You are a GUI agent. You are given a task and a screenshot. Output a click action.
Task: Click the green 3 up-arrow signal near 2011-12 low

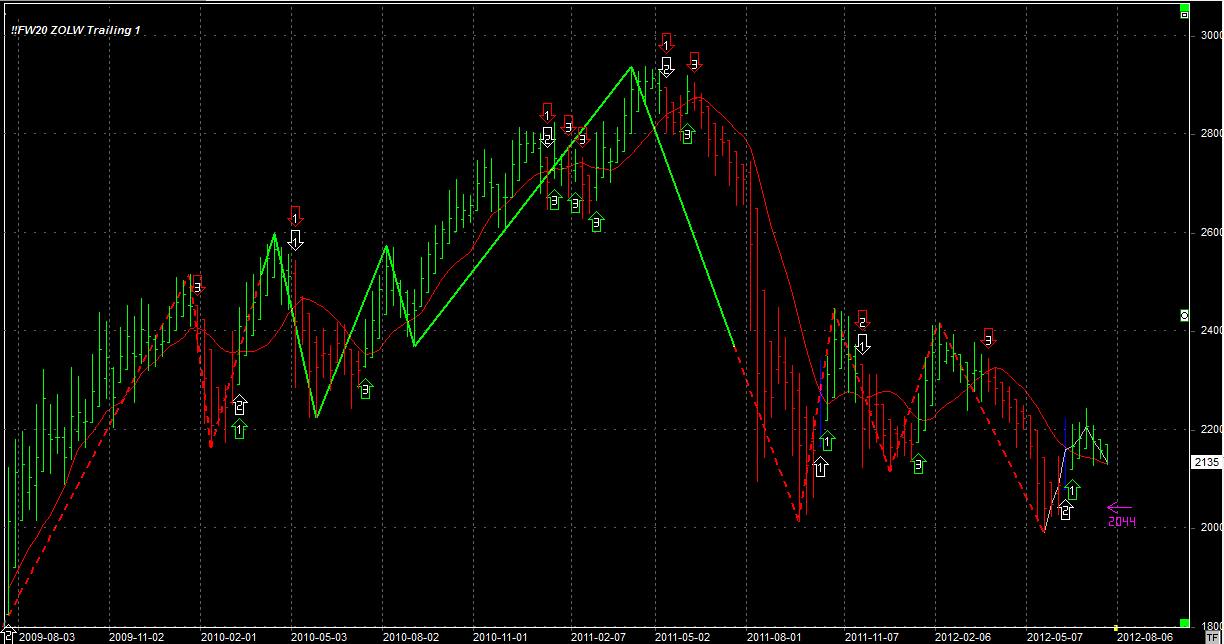[x=918, y=464]
